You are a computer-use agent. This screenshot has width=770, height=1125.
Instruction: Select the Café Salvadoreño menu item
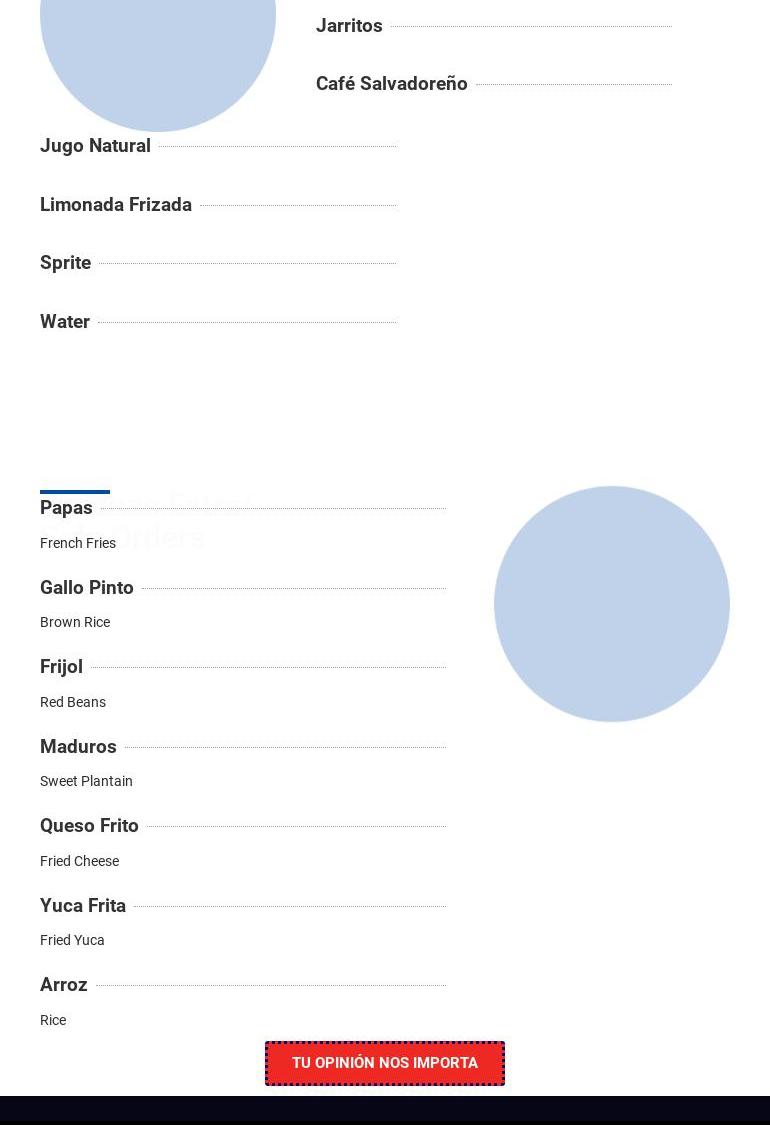click(x=391, y=84)
